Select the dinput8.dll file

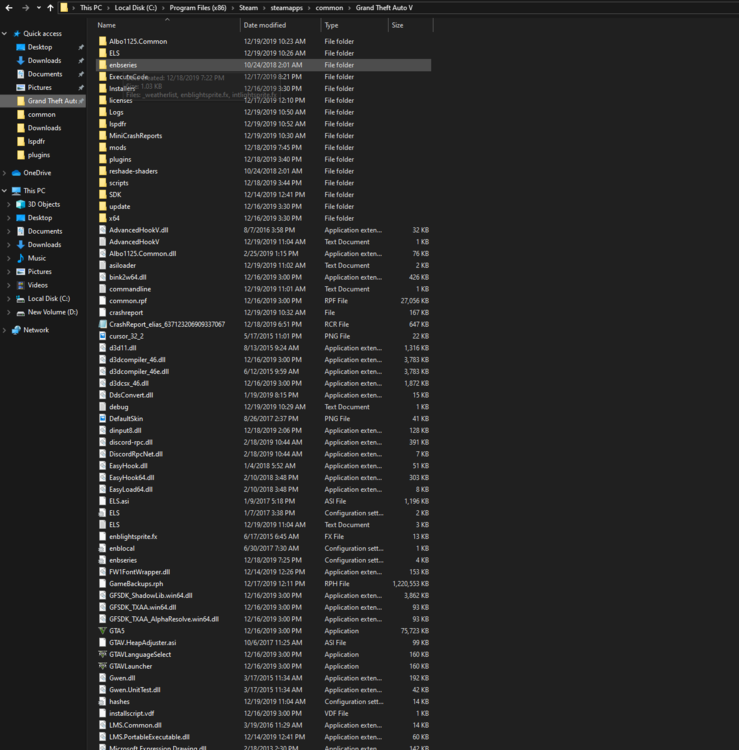point(264,430)
